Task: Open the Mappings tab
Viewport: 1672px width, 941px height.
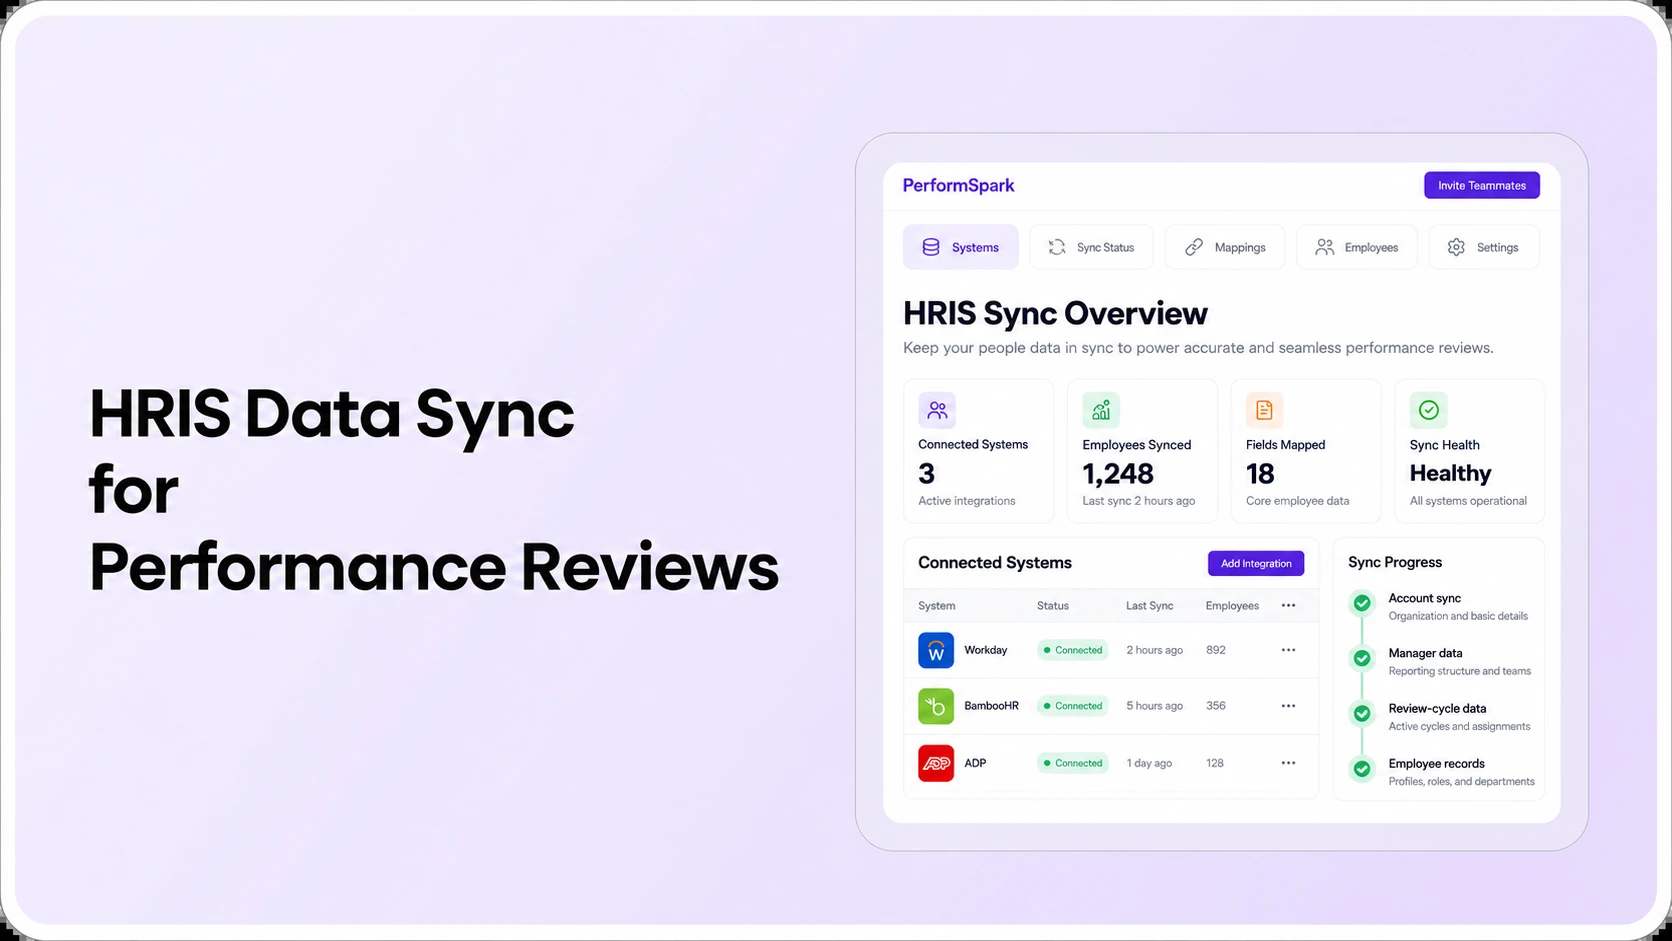Action: (x=1225, y=247)
